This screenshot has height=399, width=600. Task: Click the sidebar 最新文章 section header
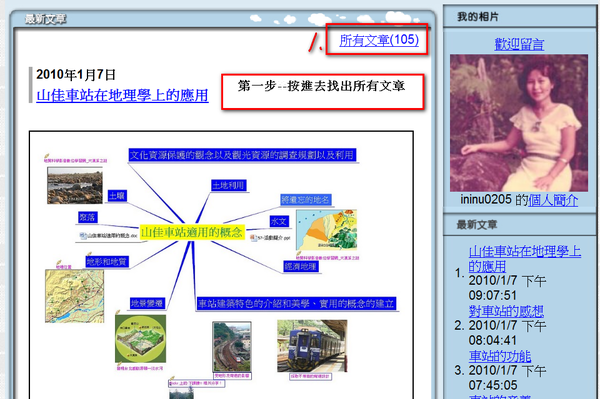477,225
